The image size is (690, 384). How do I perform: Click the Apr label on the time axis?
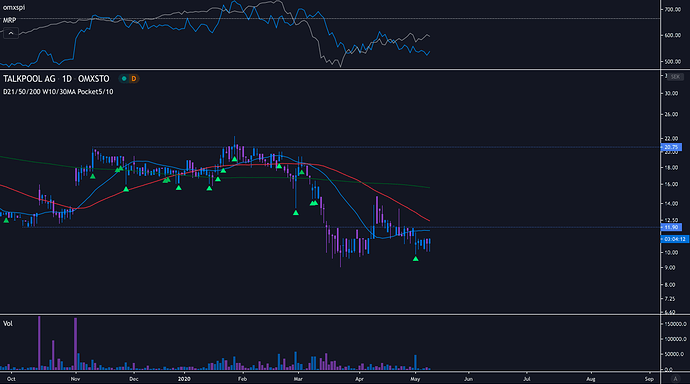(360, 379)
